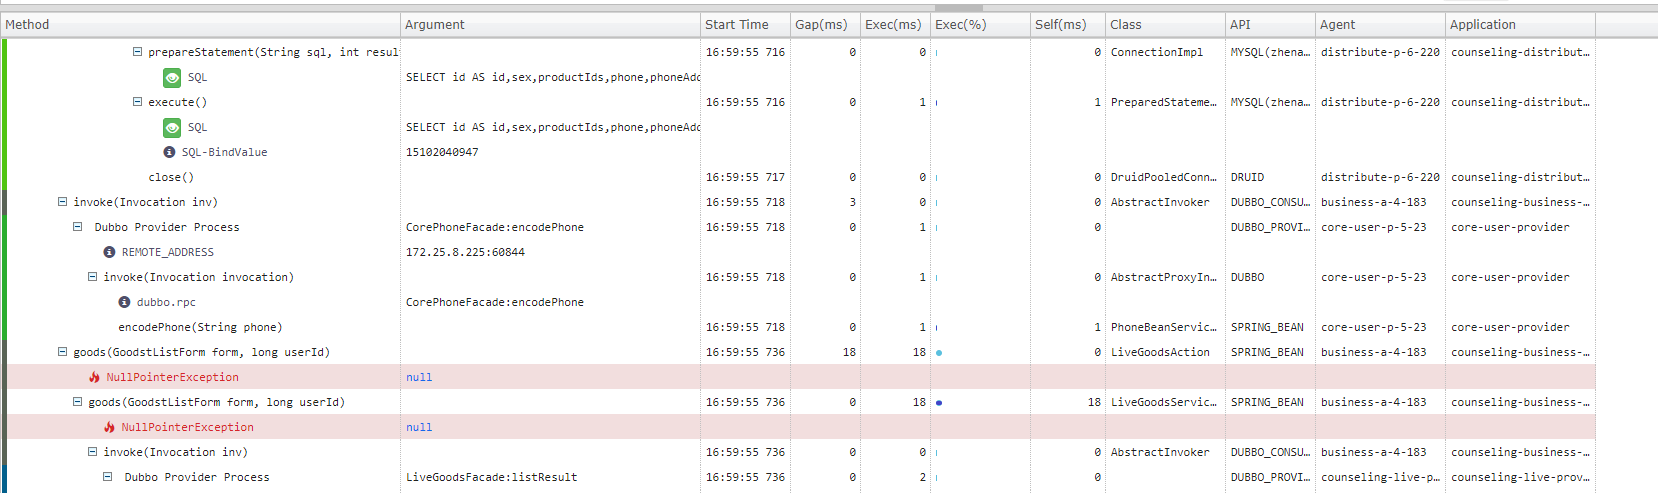Screen dimensions: 1658x493
Task: Collapse Dubbo Provider Process for CorePhoneFacade:encodePhone
Action: pyautogui.click(x=77, y=227)
